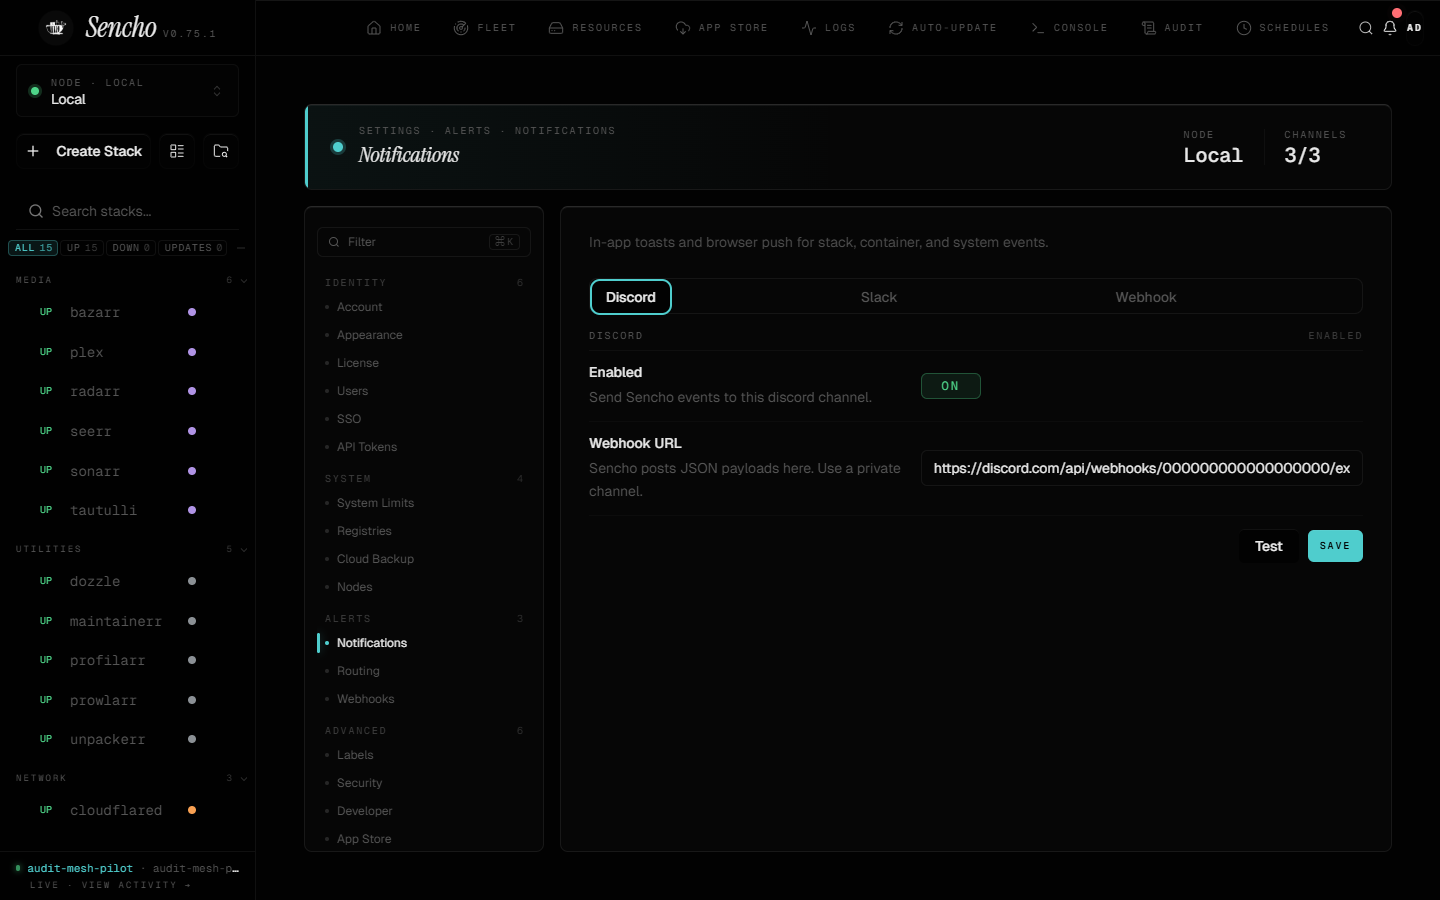Click the Schedules clock icon
The width and height of the screenshot is (1440, 900).
point(1244,28)
